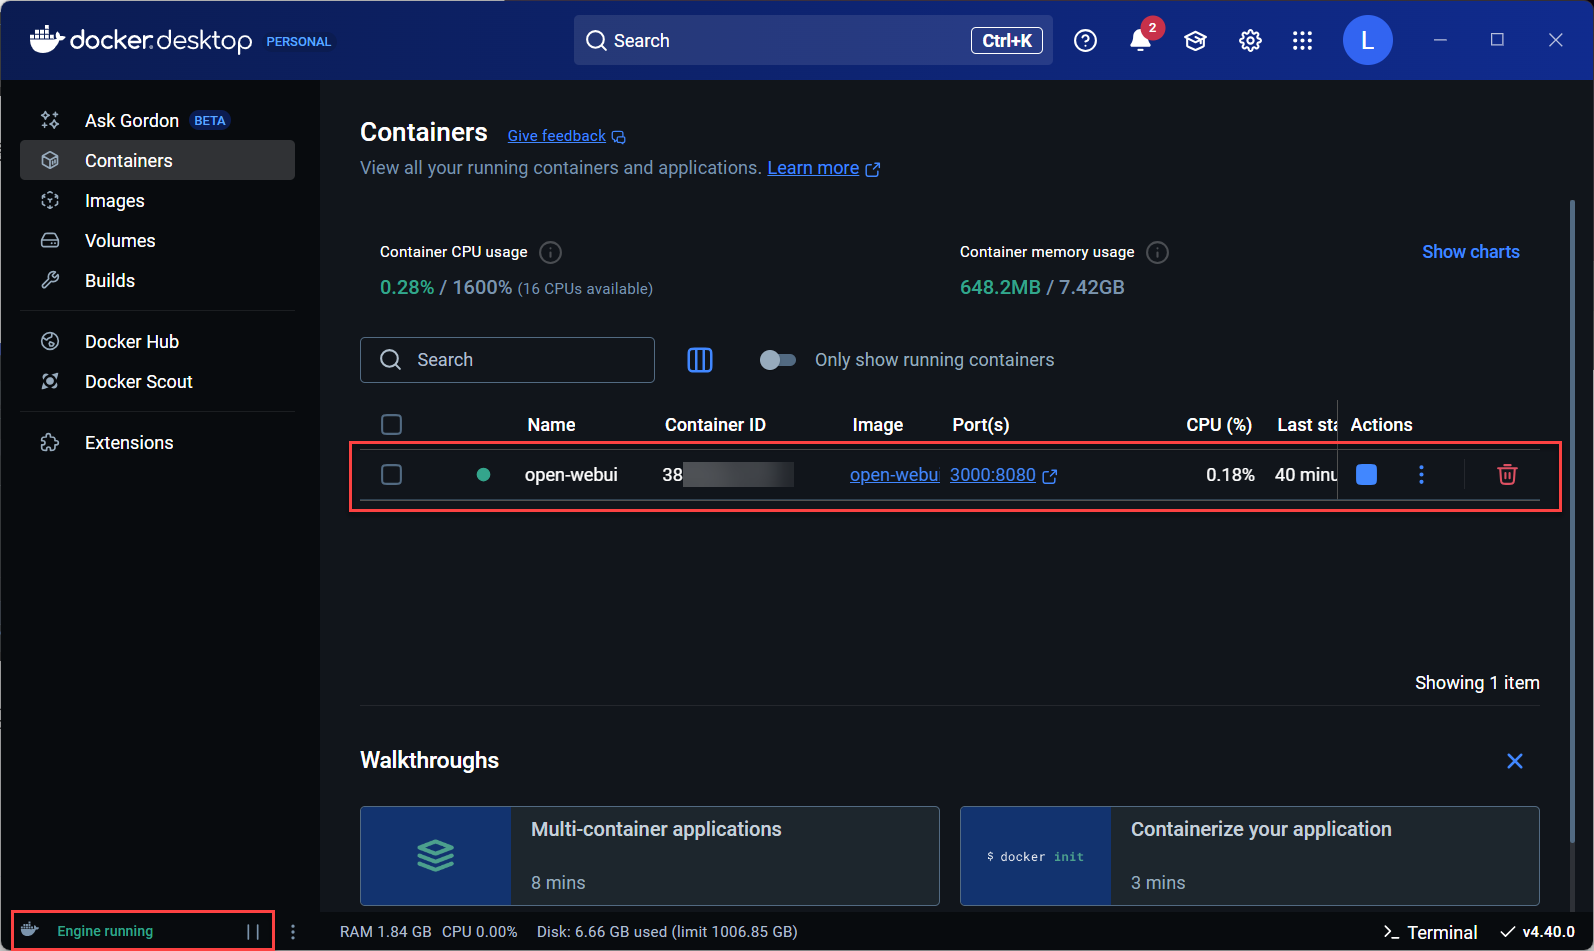This screenshot has height=951, width=1594.
Task: Open Images in sidebar
Action: (x=157, y=200)
